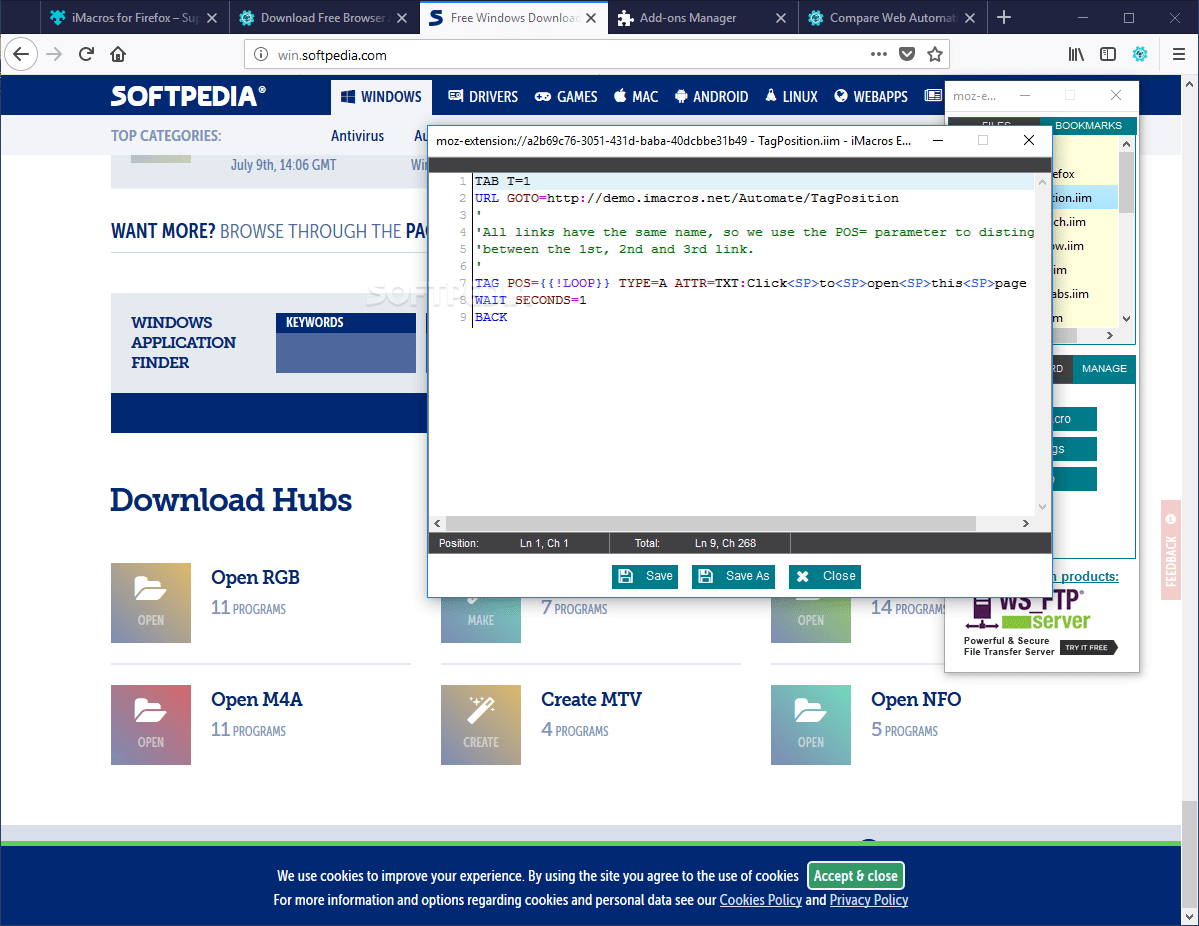Click the tracking protection shield icon

pyautogui.click(x=906, y=54)
